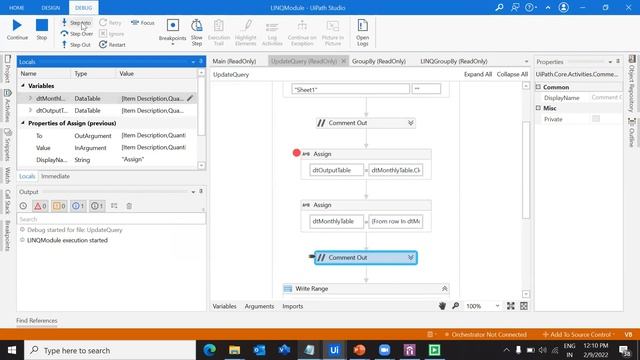The image size is (640, 360).
Task: Open Microsoft Edge from the taskbar
Action: click(210, 350)
